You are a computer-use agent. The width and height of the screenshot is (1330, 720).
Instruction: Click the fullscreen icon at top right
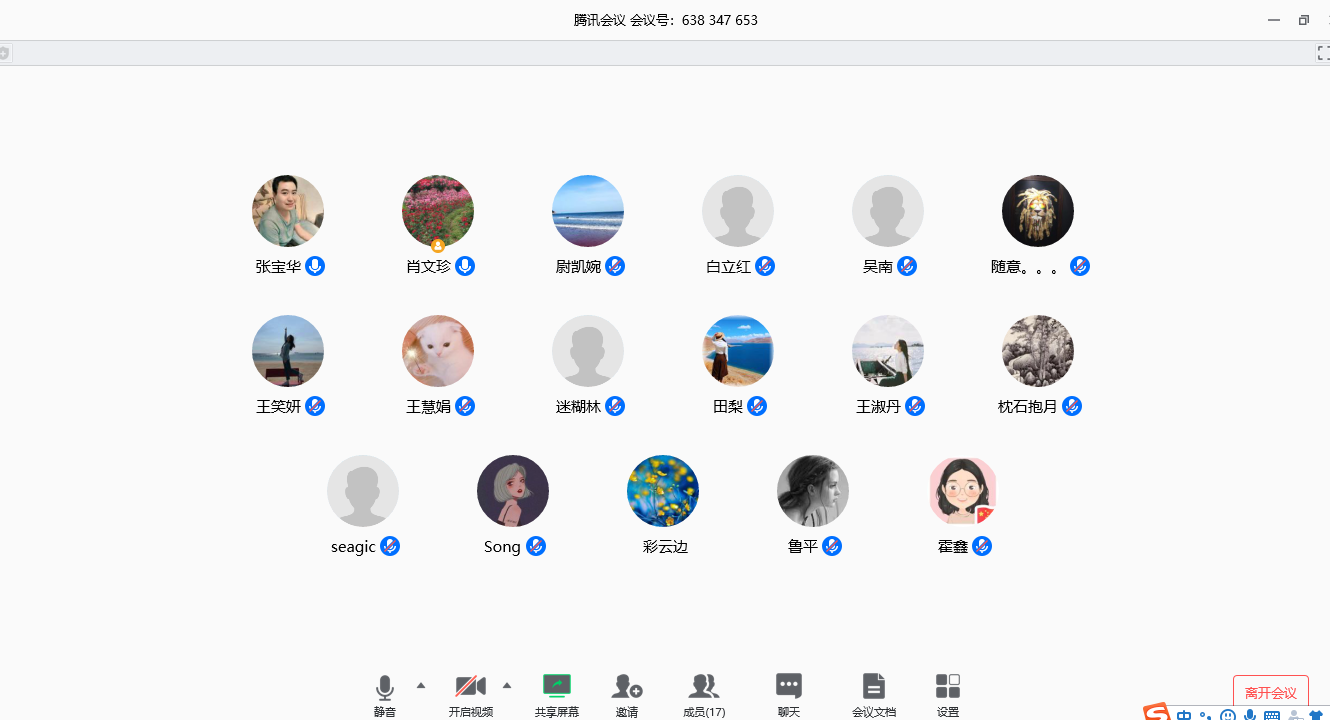coord(1322,53)
